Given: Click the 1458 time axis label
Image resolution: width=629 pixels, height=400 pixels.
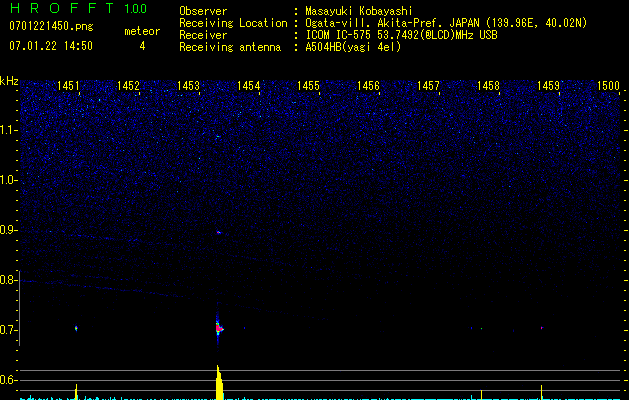Looking at the screenshot, I should tap(488, 85).
